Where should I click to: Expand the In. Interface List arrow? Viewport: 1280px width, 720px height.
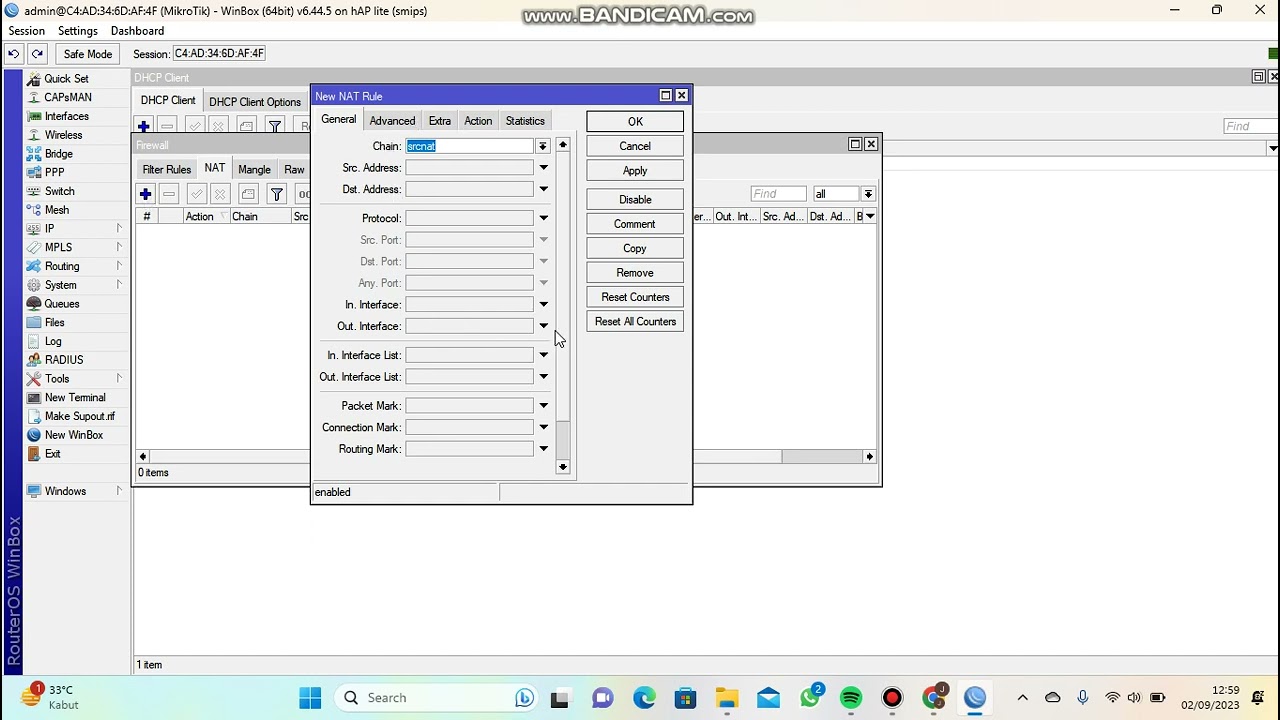point(543,355)
